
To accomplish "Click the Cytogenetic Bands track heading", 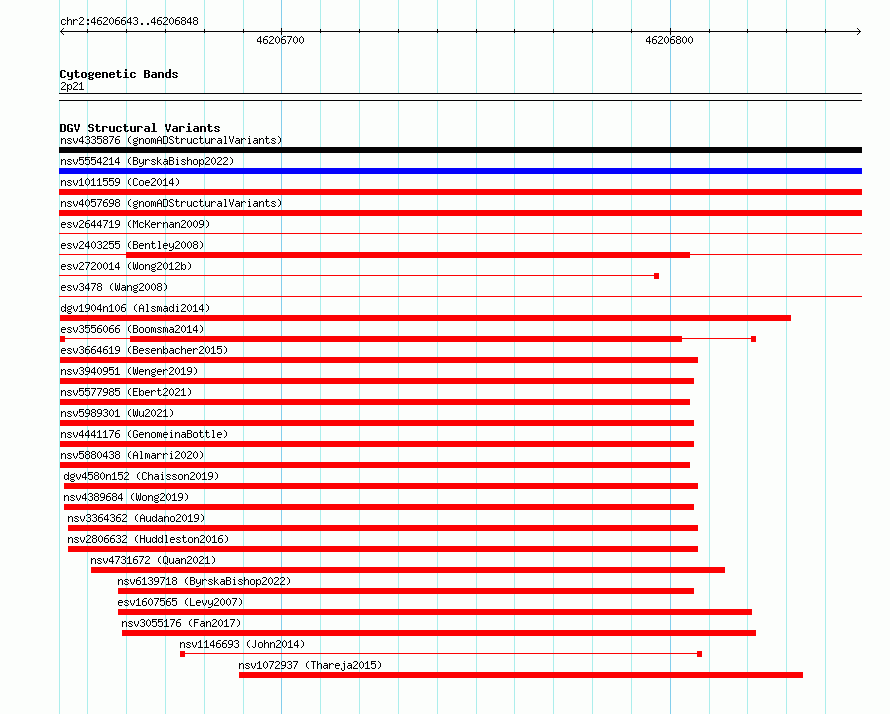I will point(119,74).
